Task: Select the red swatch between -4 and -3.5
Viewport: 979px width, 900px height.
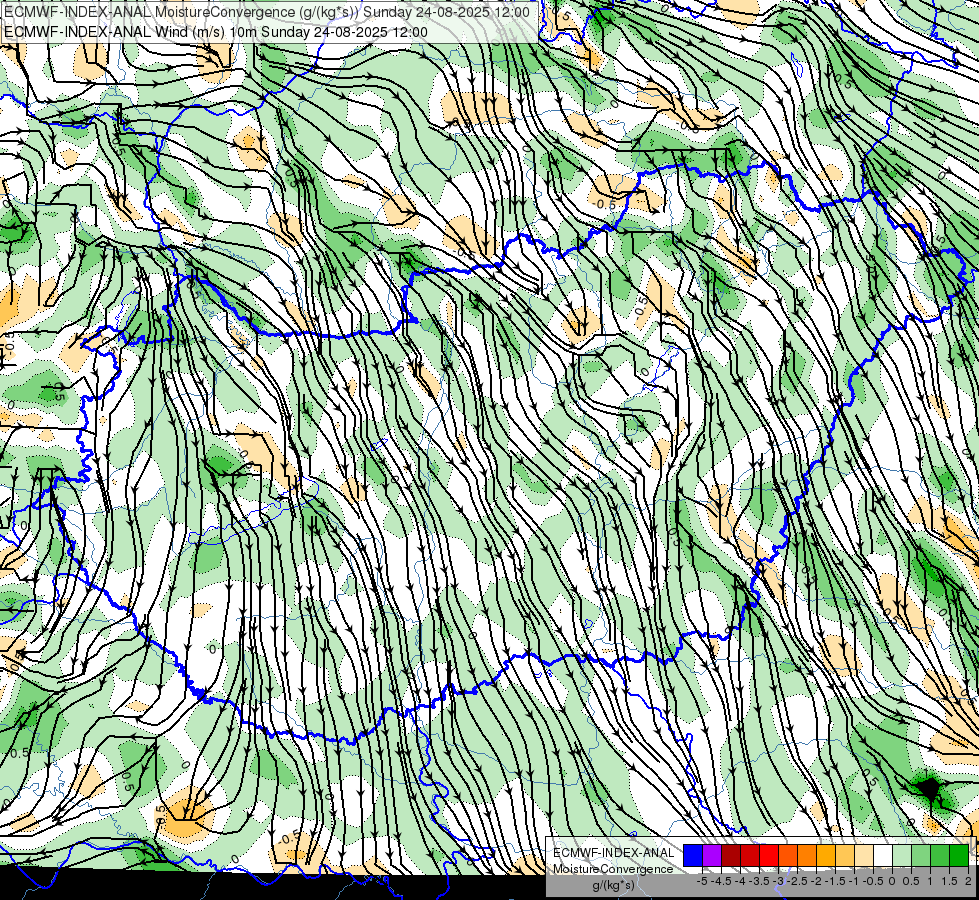Action: [750, 856]
